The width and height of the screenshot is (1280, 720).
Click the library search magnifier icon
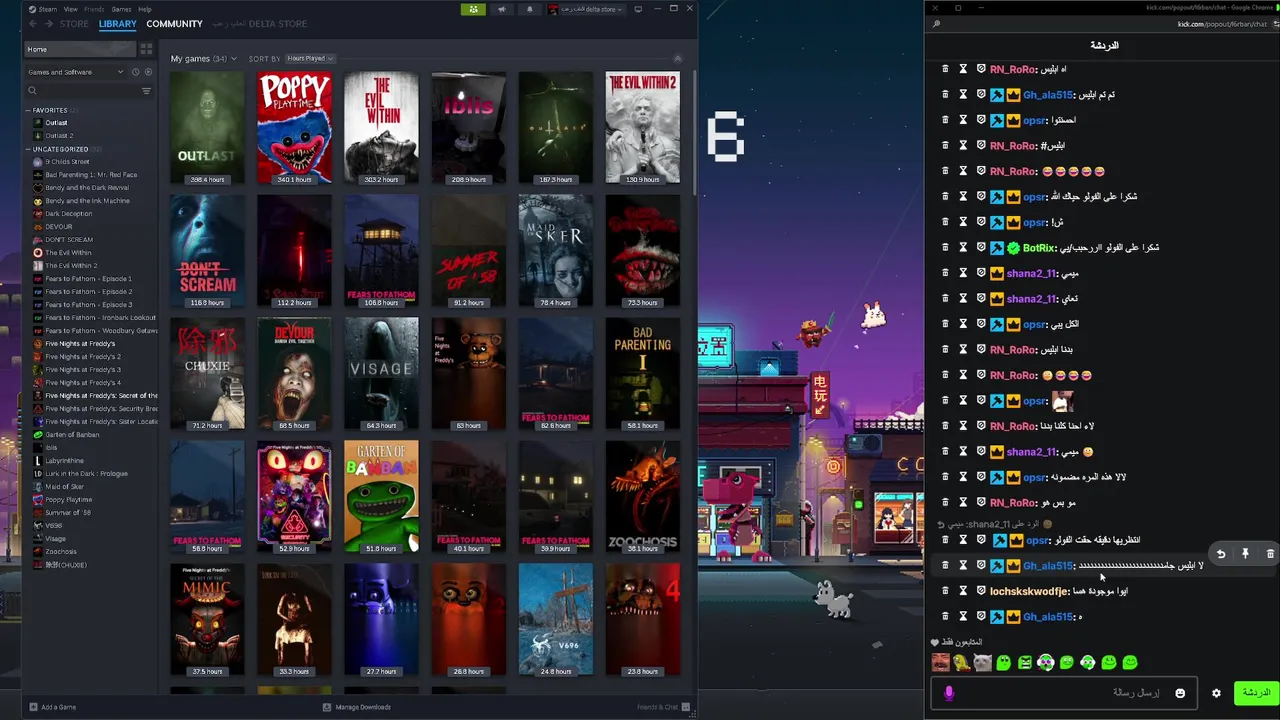point(32,91)
